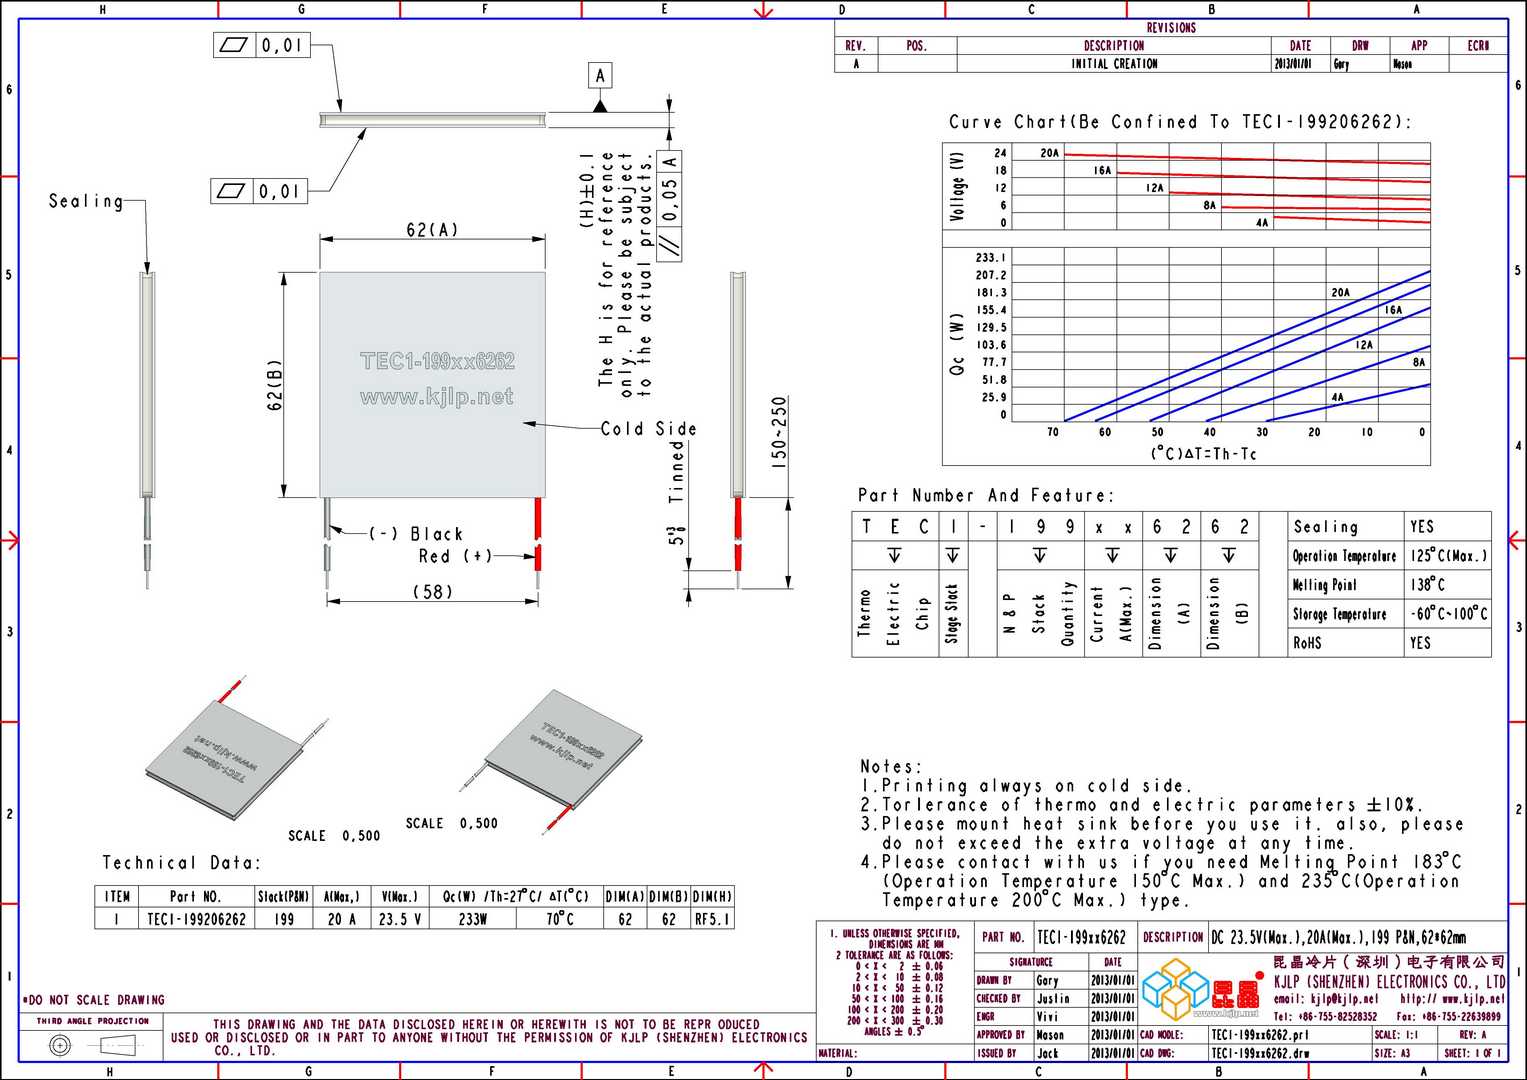Click the 20 A table cell
Screen dimensions: 1527x1080
click(x=341, y=919)
